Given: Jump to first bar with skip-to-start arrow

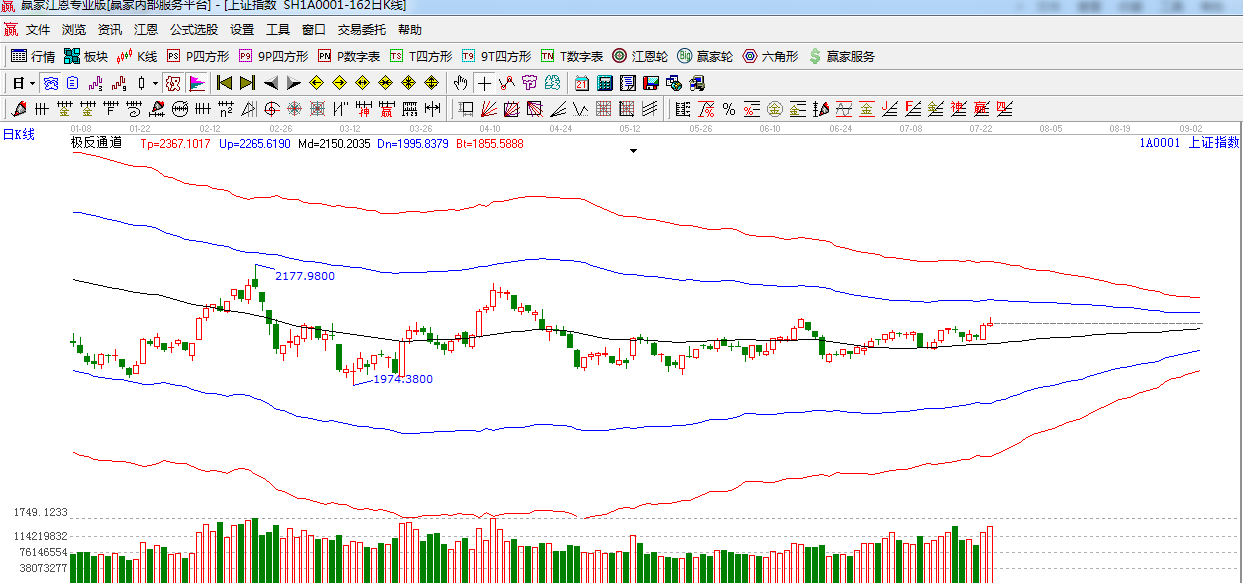Looking at the screenshot, I should (224, 83).
